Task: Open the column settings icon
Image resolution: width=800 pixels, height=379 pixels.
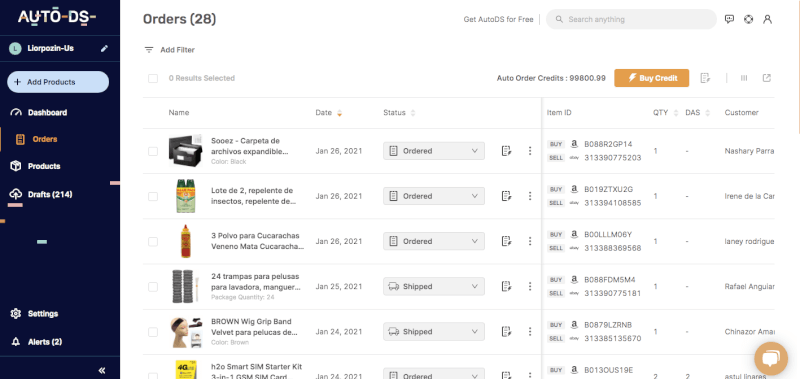Action: [744, 78]
